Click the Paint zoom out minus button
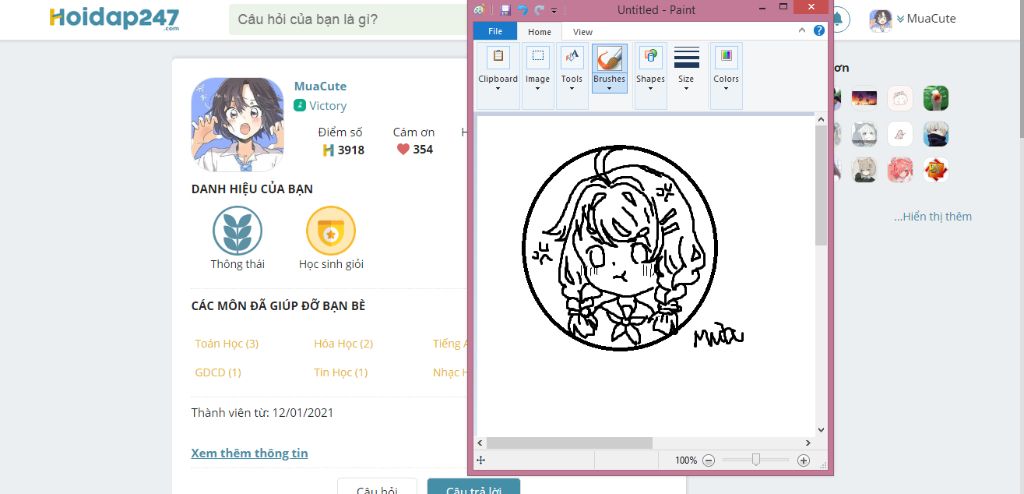Screen dimensions: 1024x494 [709, 460]
